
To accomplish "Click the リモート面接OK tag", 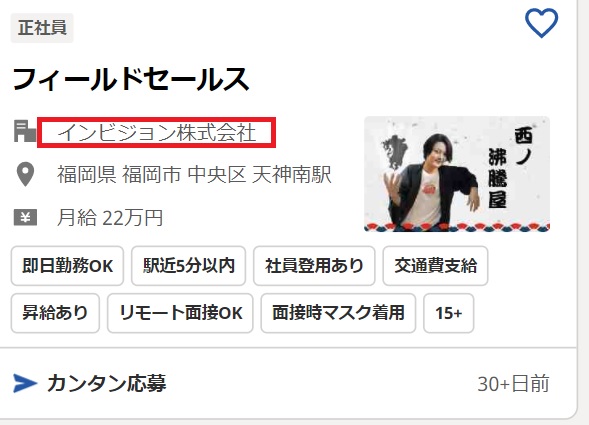I will pyautogui.click(x=180, y=313).
